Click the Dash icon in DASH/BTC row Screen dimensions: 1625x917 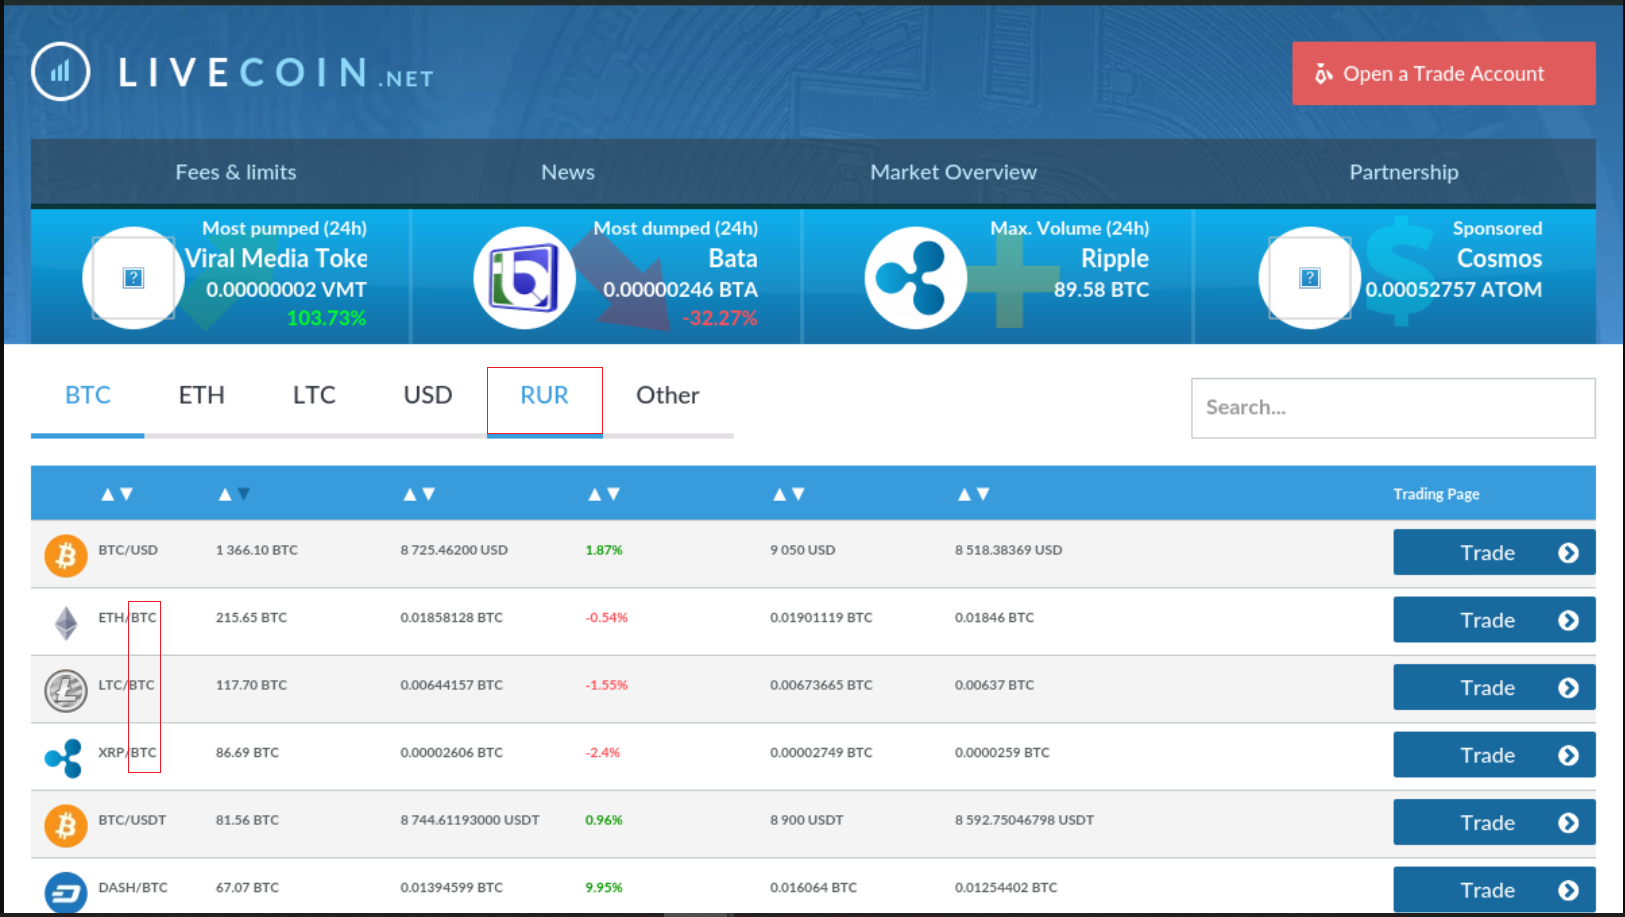(66, 891)
